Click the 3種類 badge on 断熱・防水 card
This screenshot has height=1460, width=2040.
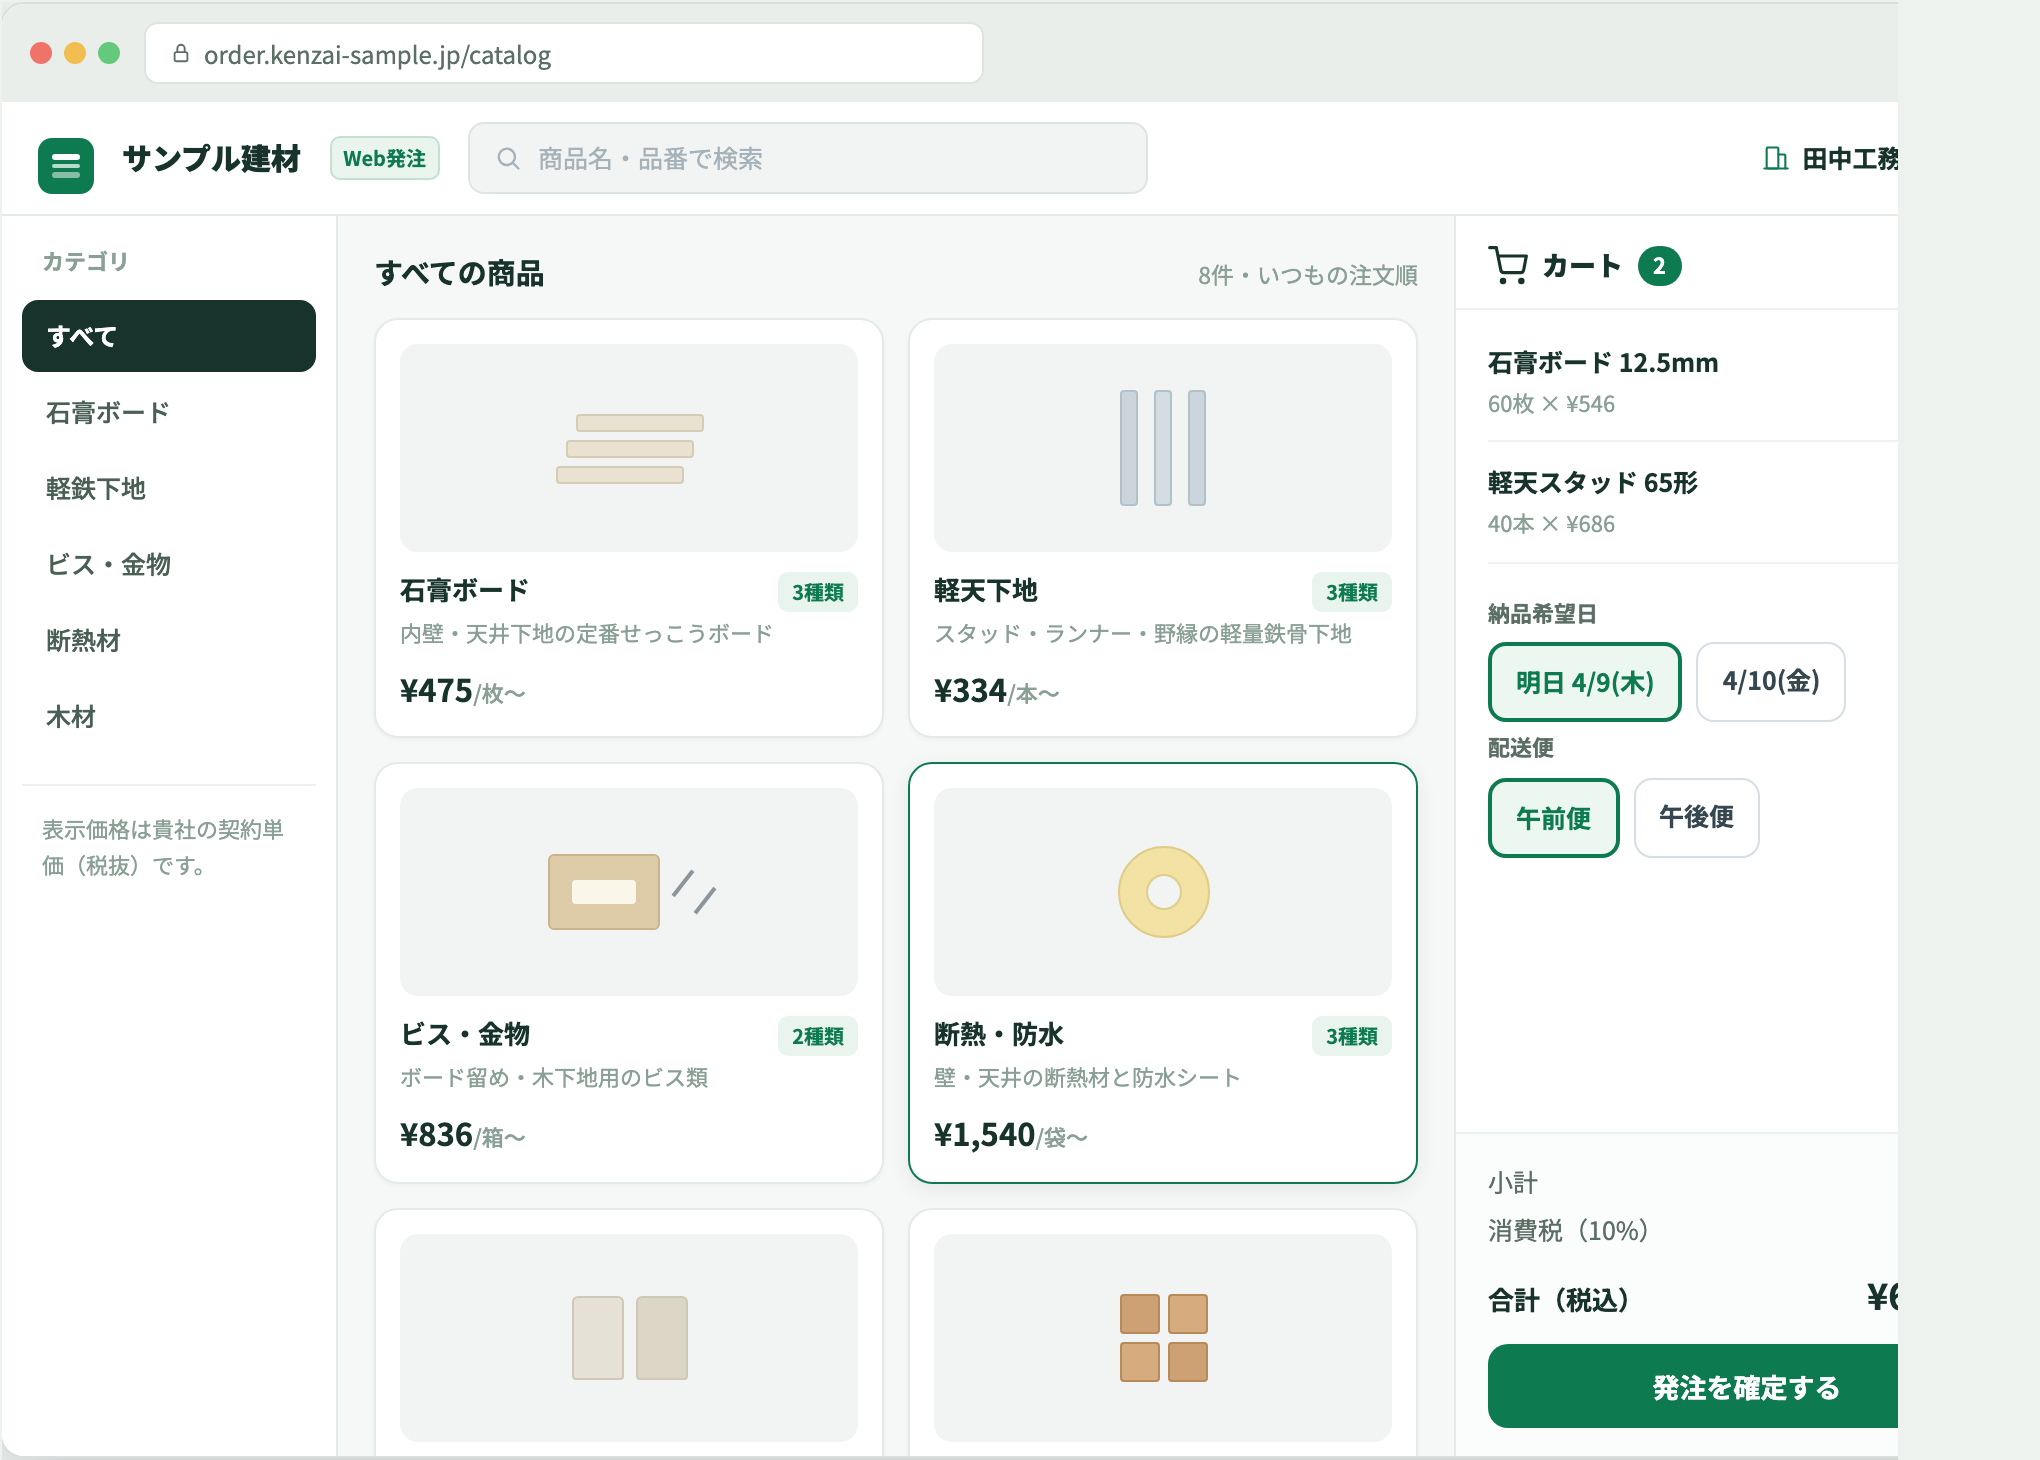(1352, 1036)
